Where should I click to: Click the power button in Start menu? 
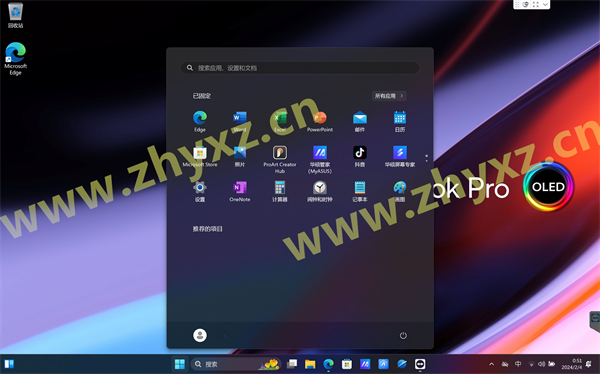pos(403,335)
